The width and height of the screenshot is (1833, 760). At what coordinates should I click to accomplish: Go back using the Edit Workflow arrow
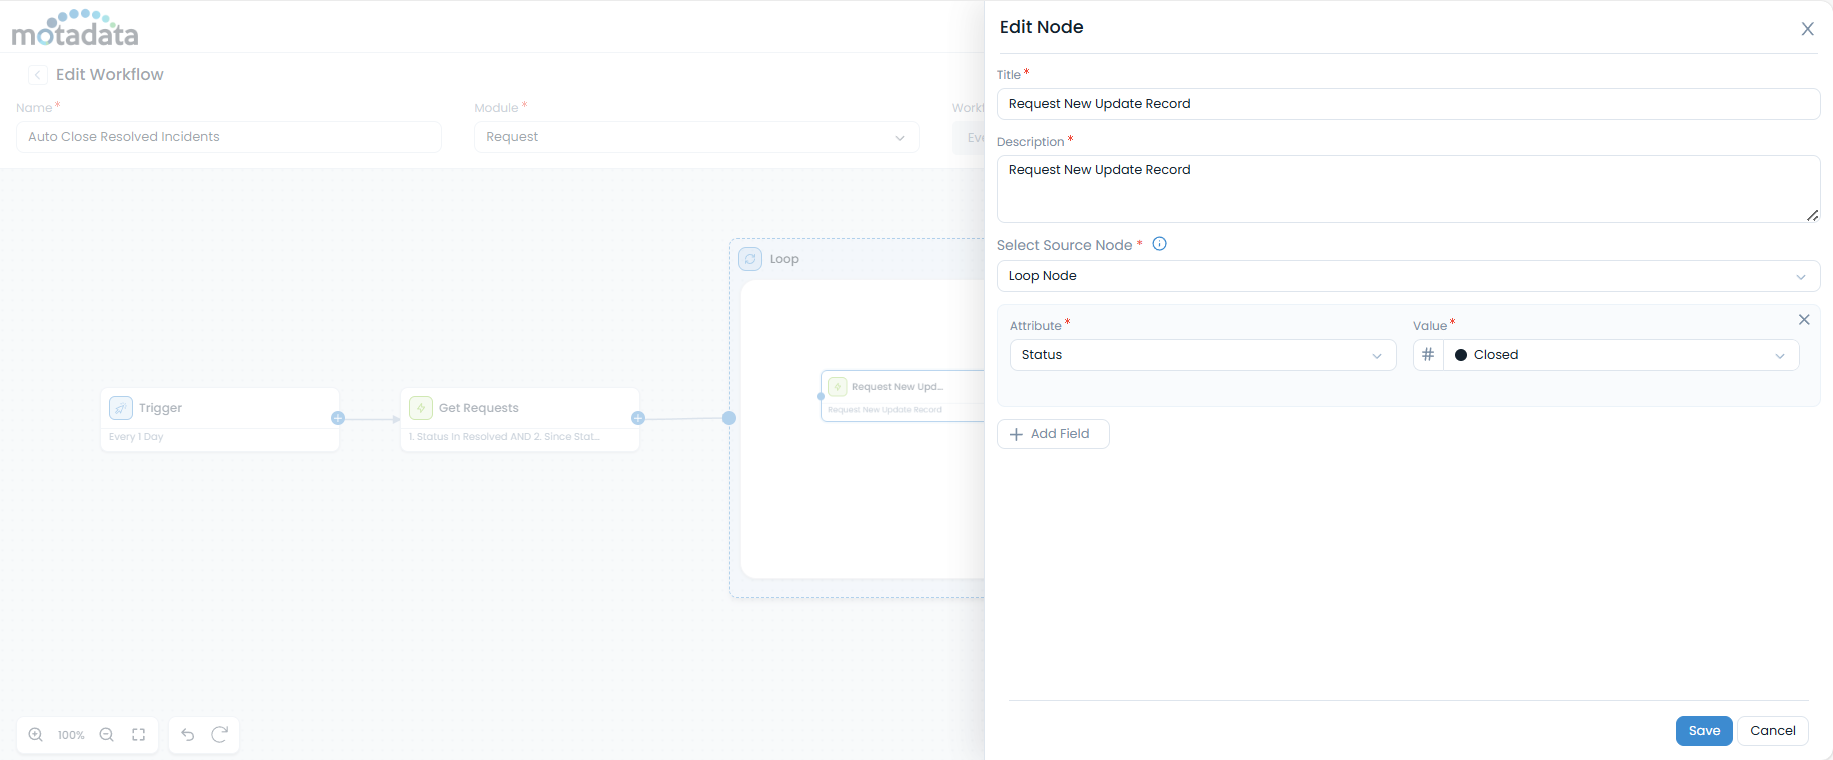tap(38, 75)
